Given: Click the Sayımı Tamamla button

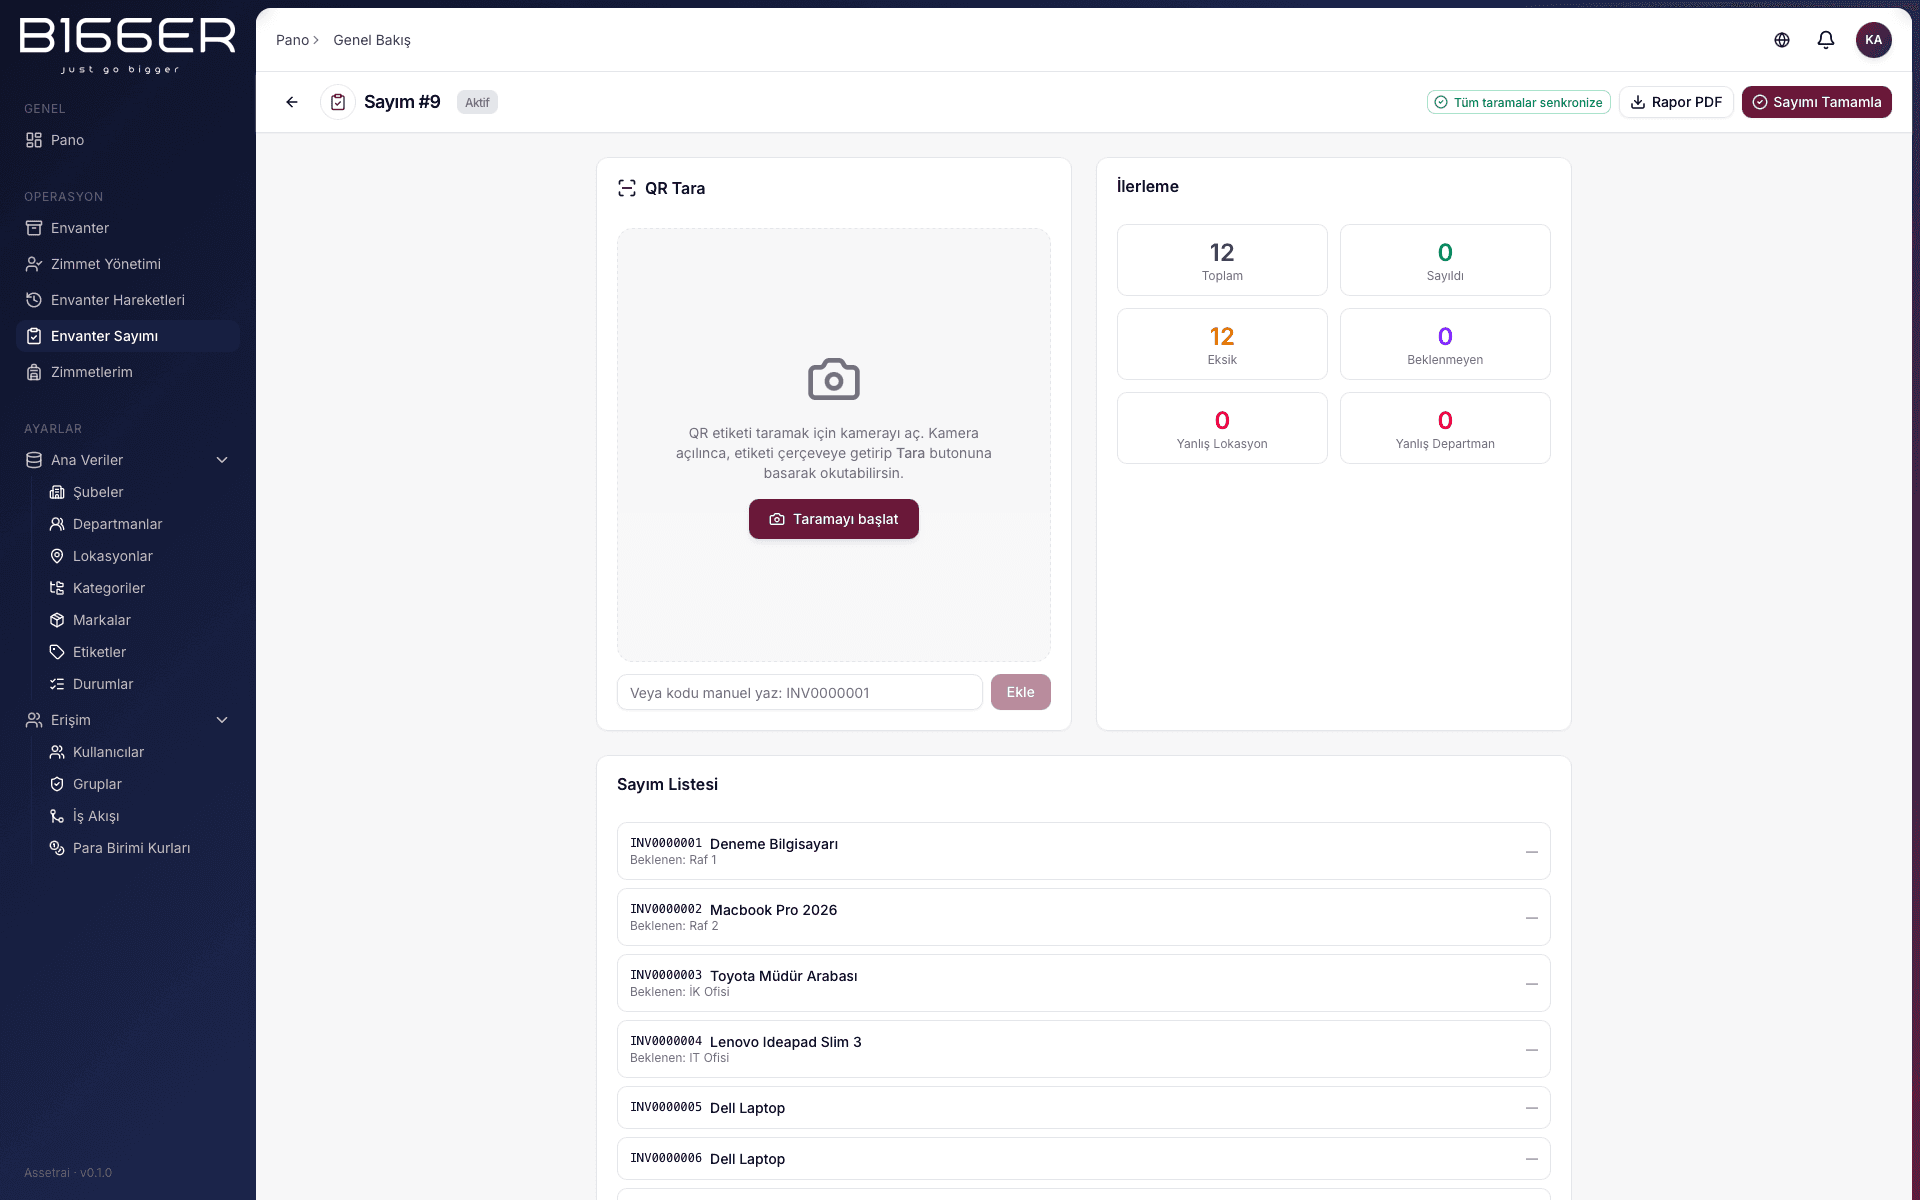Looking at the screenshot, I should tap(1816, 102).
